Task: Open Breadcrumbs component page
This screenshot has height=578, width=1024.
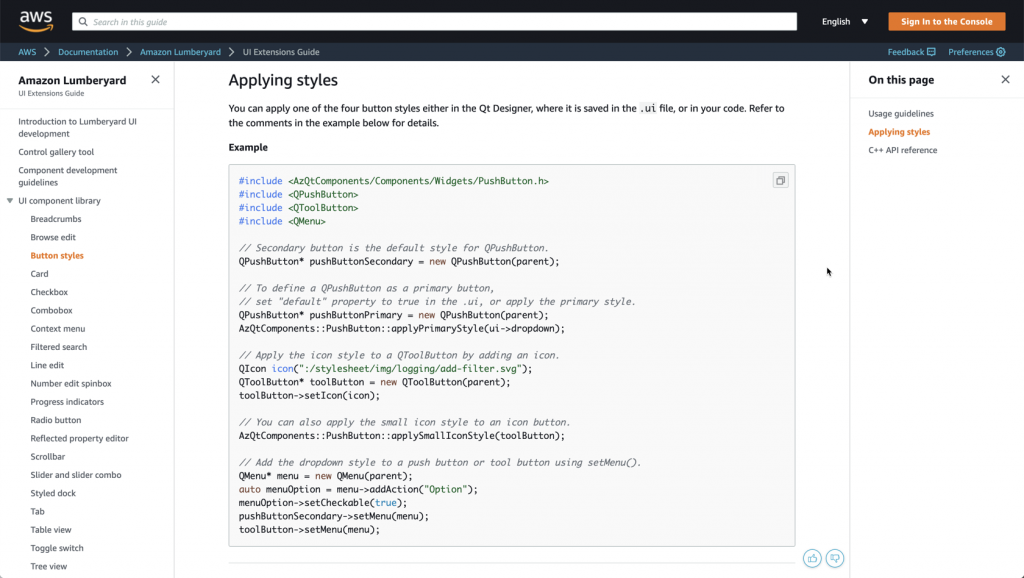Action: 56,219
